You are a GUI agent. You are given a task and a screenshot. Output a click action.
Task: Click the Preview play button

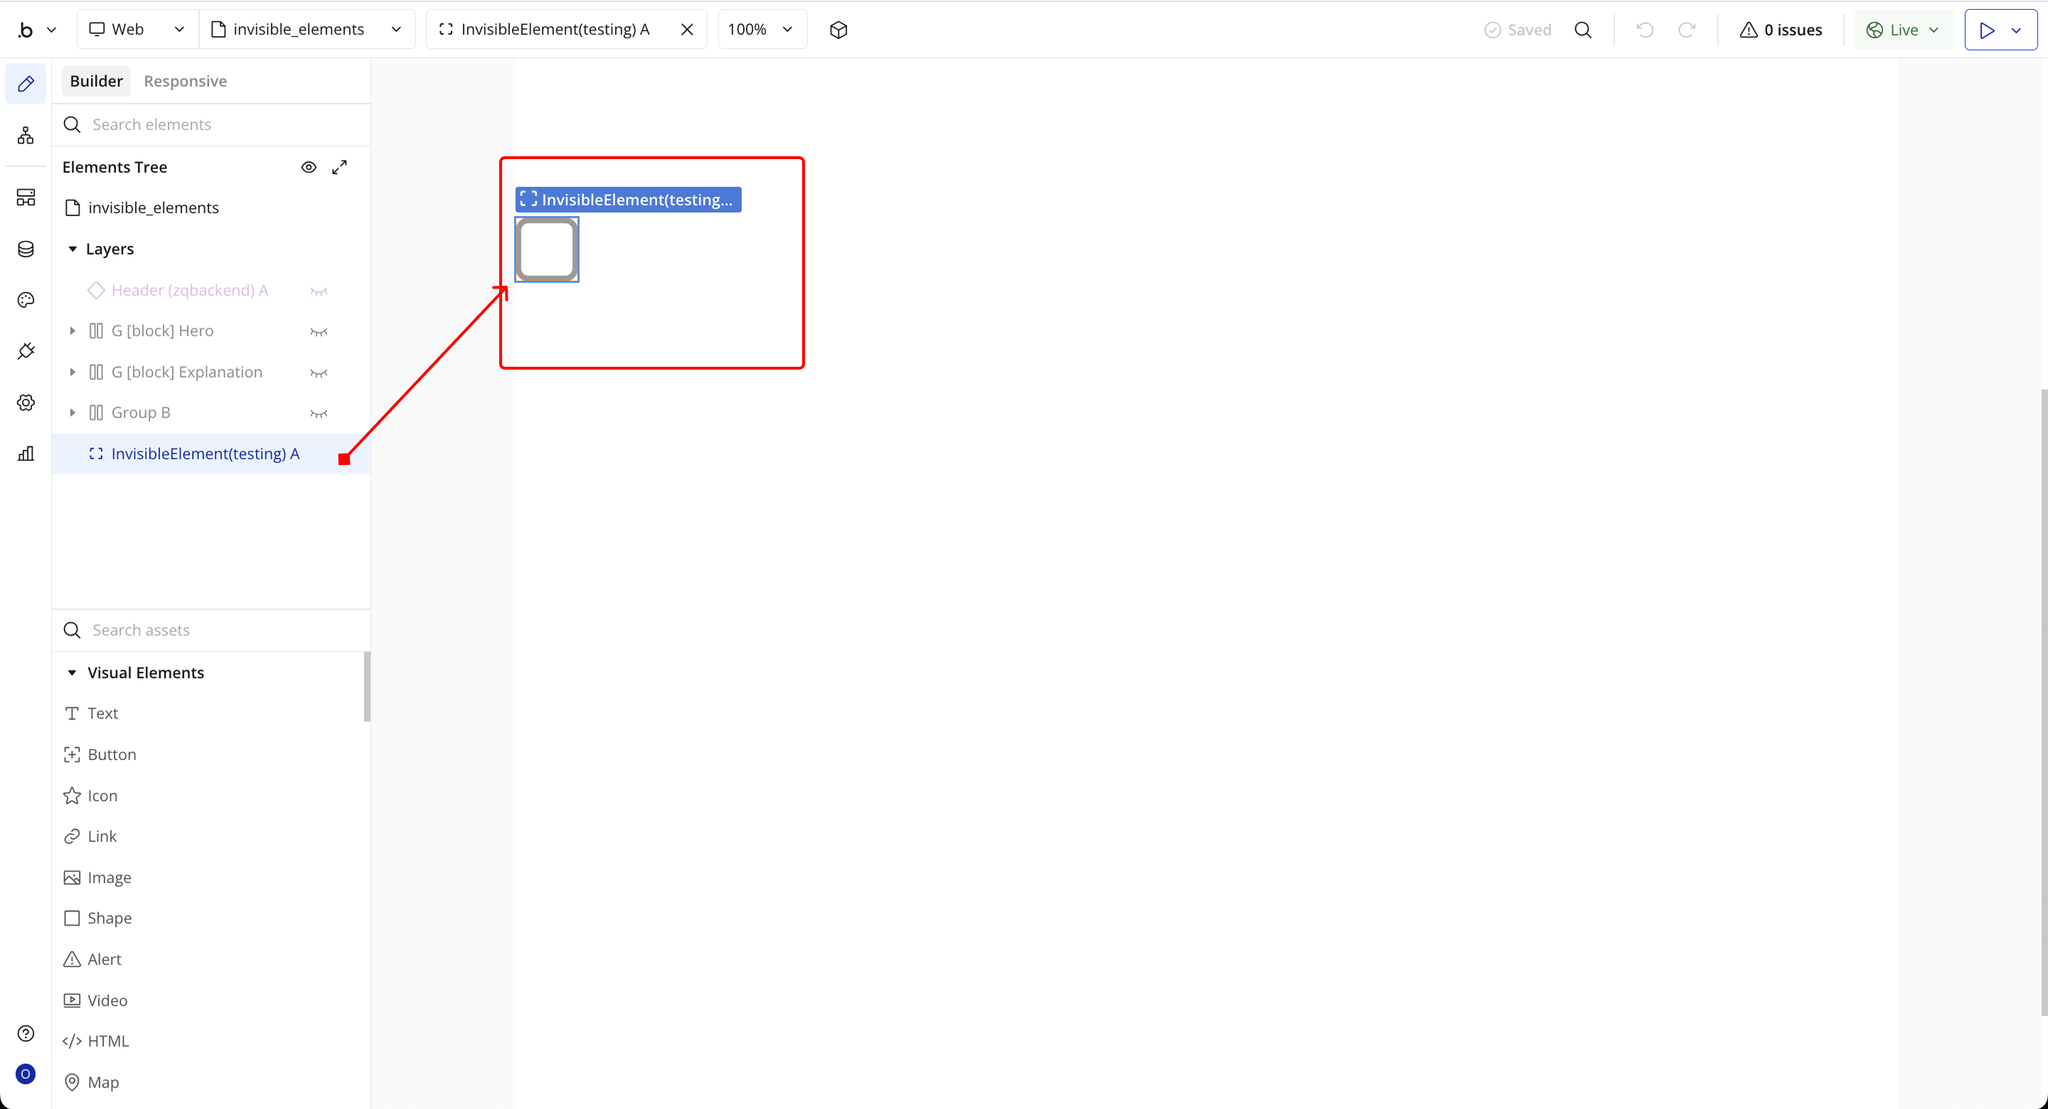click(1986, 30)
